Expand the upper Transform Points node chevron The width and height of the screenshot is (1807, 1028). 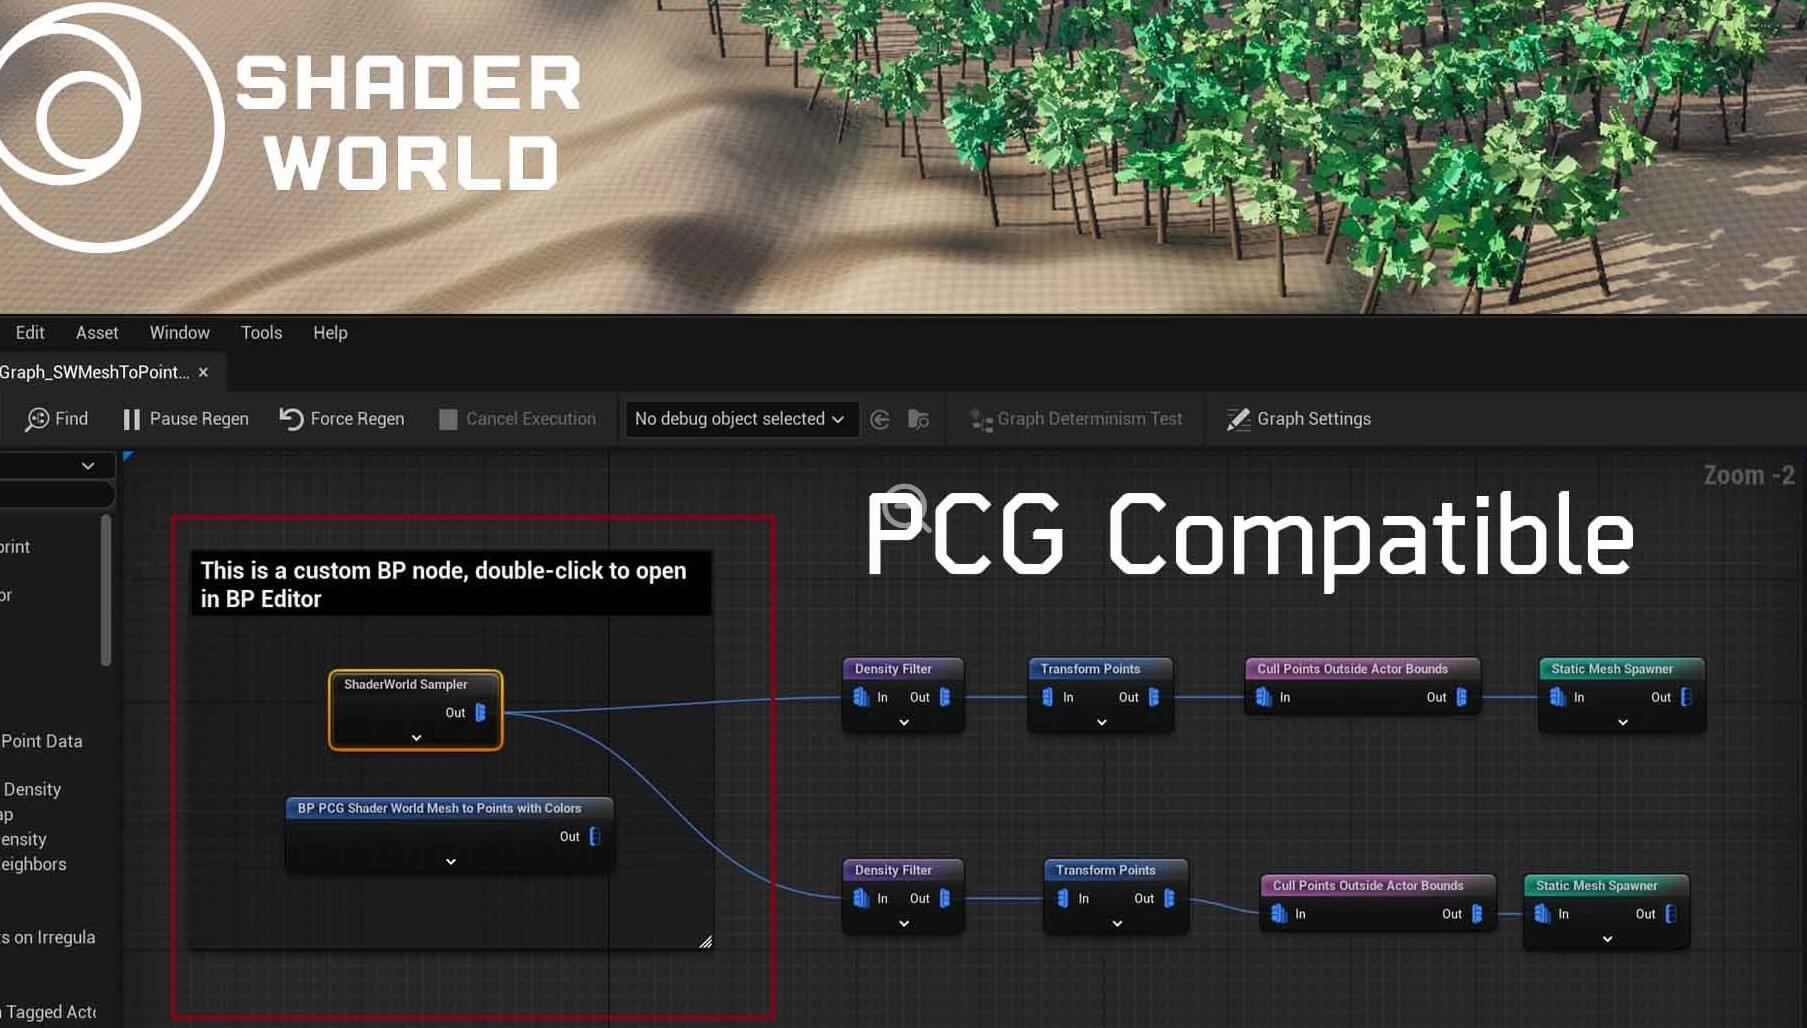(1102, 722)
